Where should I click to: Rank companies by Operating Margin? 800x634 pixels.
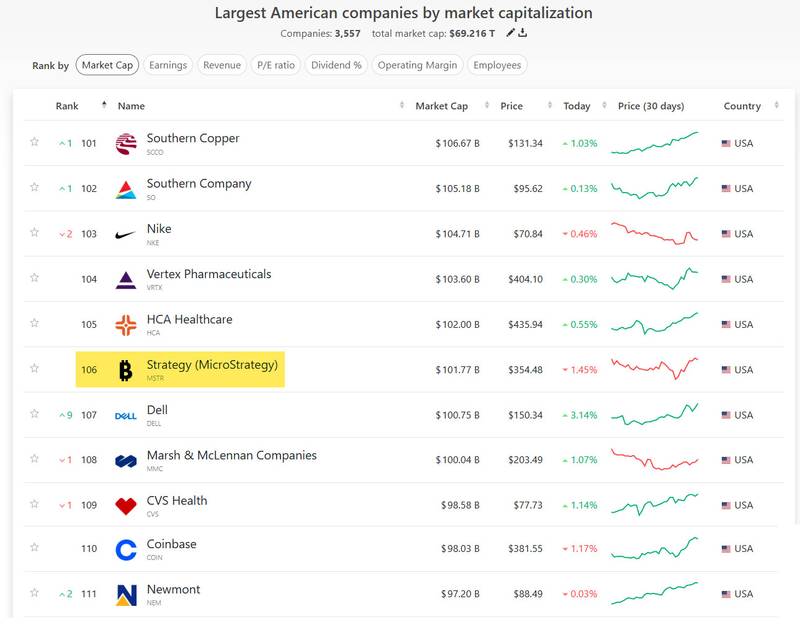pyautogui.click(x=417, y=65)
